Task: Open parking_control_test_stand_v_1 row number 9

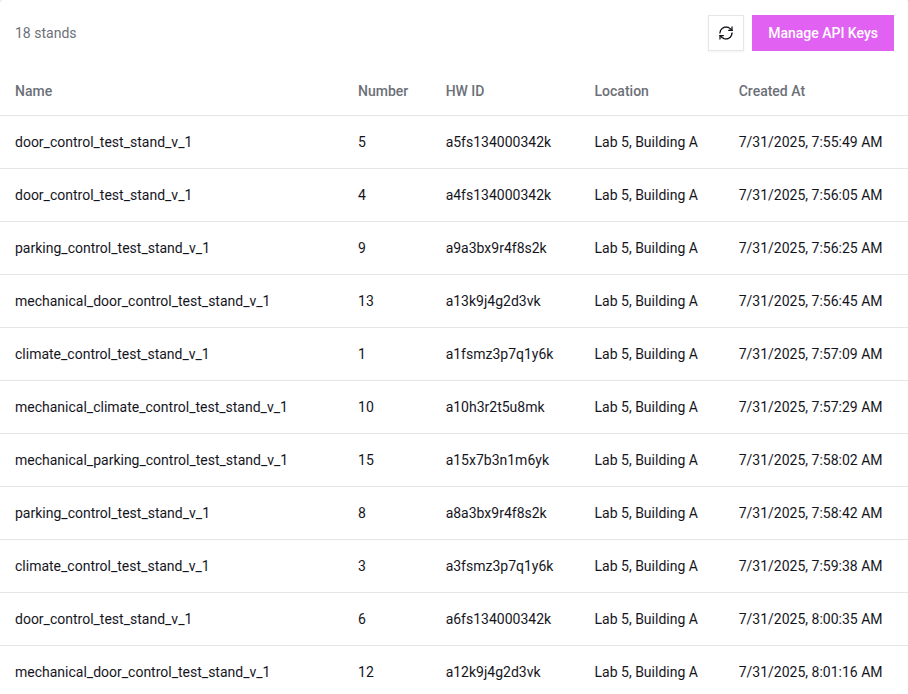Action: 112,248
